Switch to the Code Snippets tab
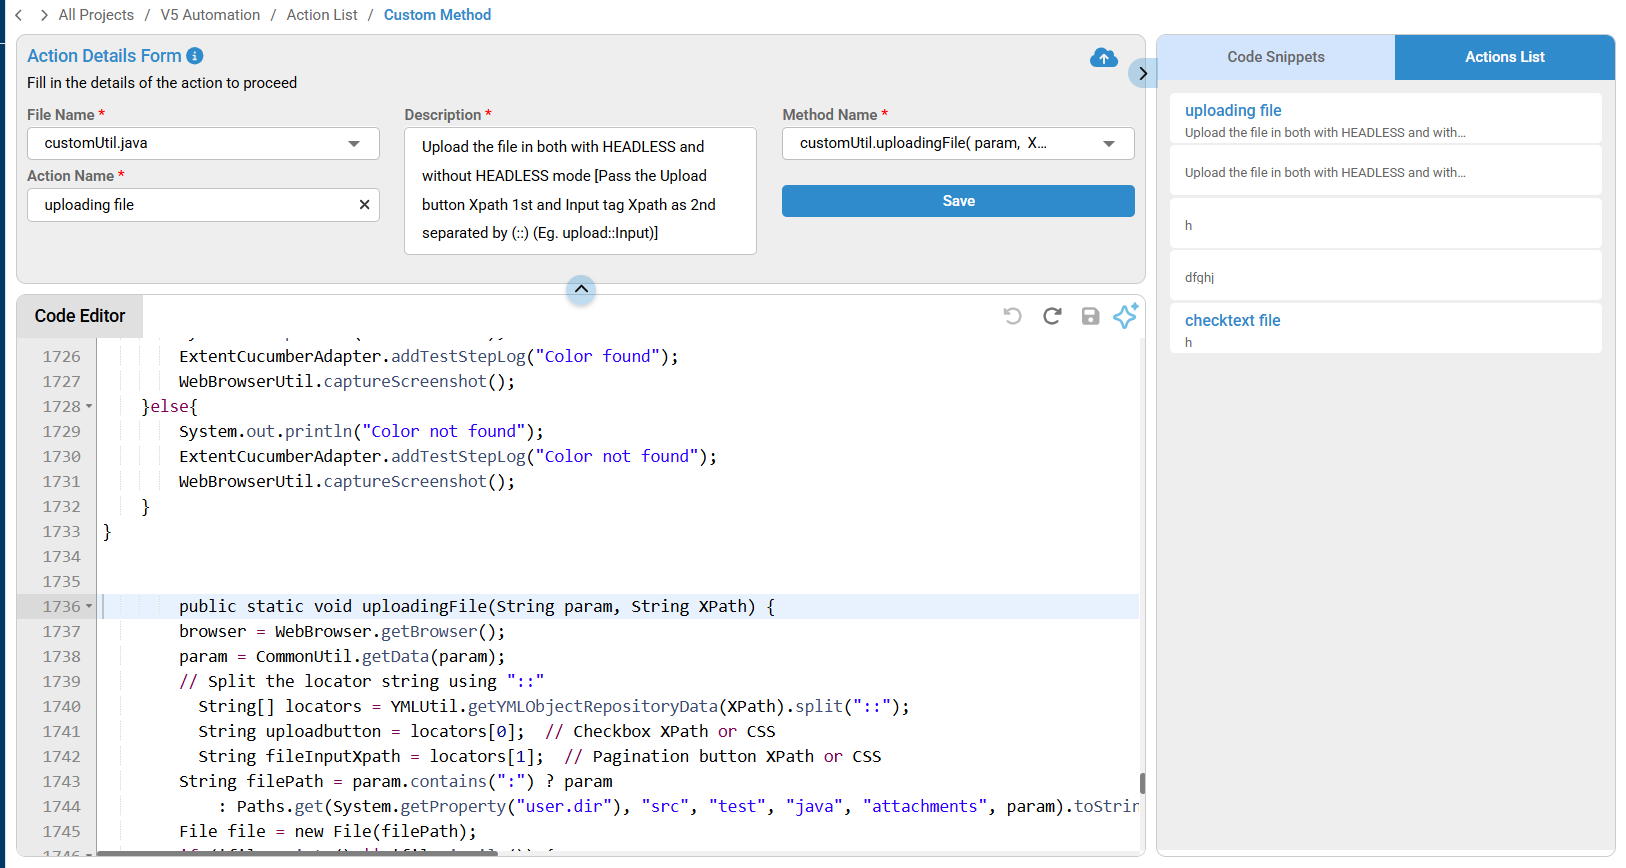The image size is (1626, 868). click(x=1275, y=57)
